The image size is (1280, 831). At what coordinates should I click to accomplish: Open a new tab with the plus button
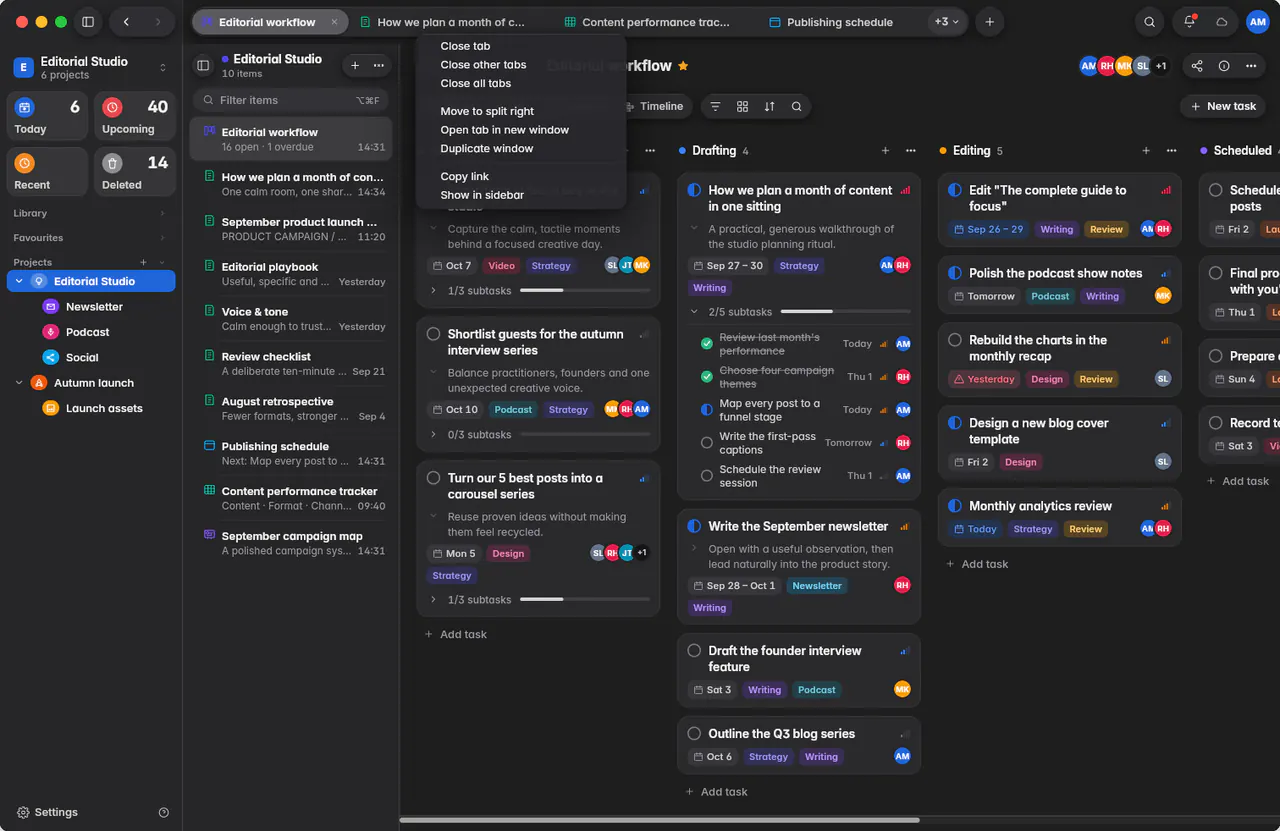[x=989, y=22]
